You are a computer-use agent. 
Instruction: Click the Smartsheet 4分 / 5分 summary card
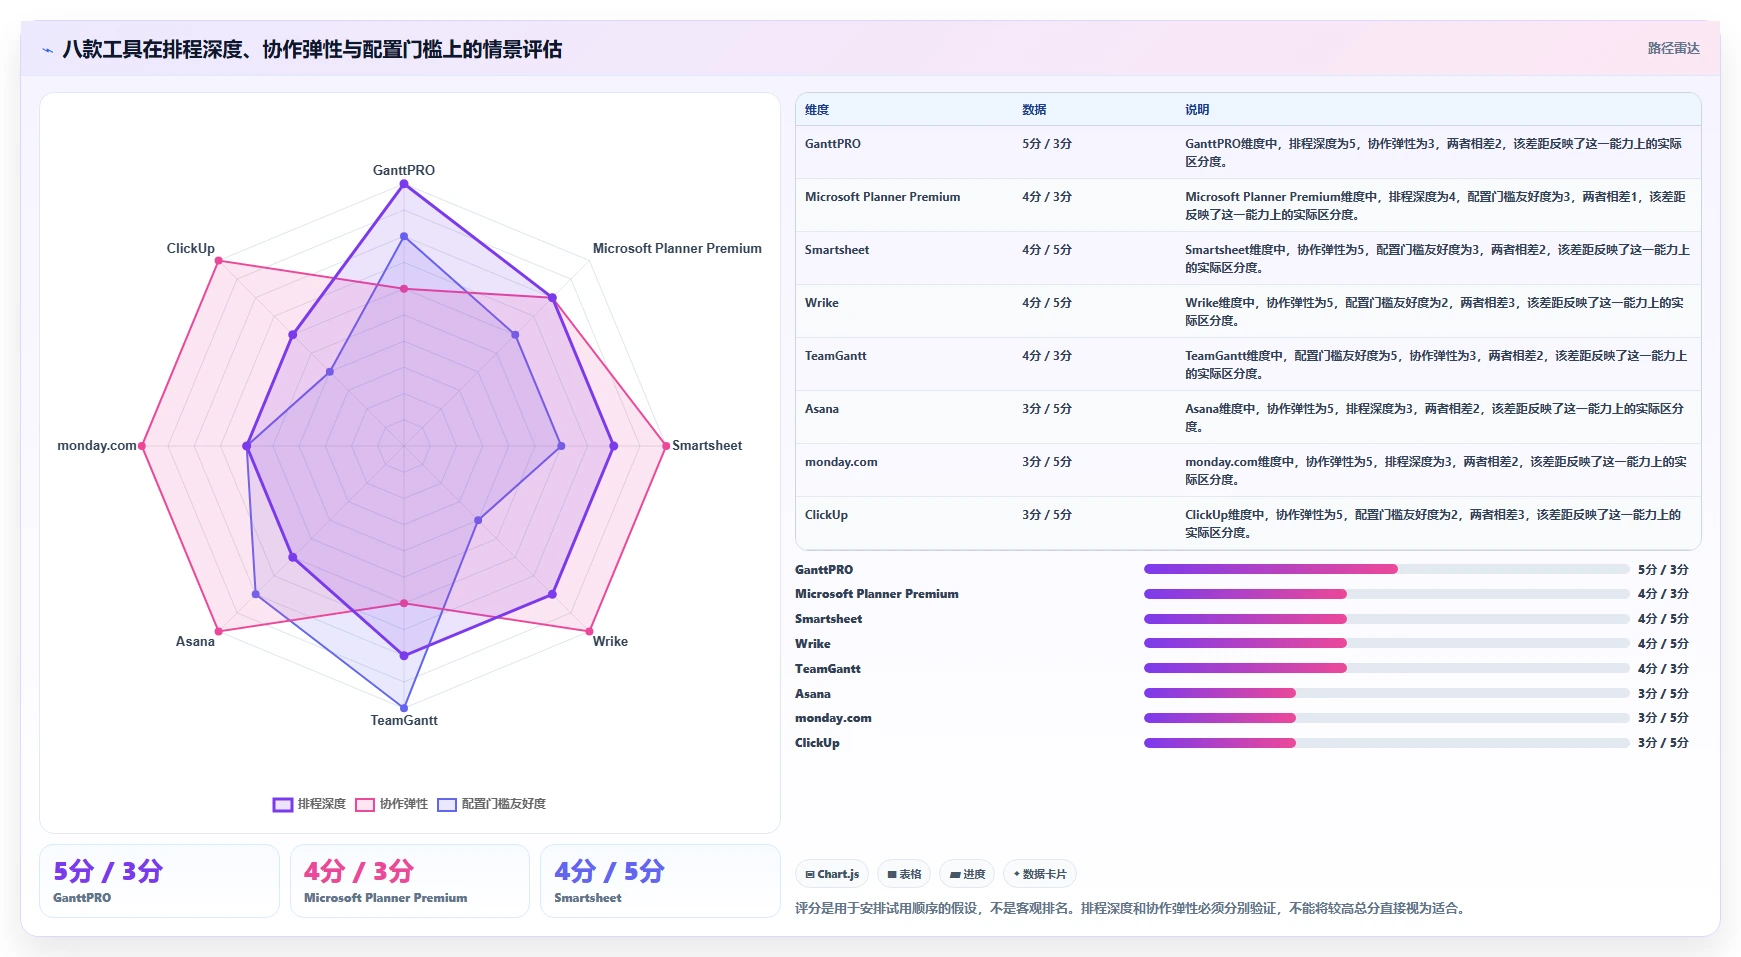(660, 881)
